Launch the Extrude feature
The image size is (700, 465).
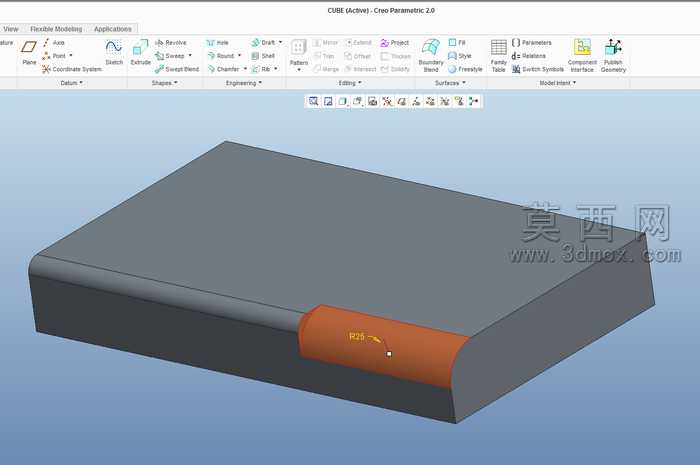[140, 52]
